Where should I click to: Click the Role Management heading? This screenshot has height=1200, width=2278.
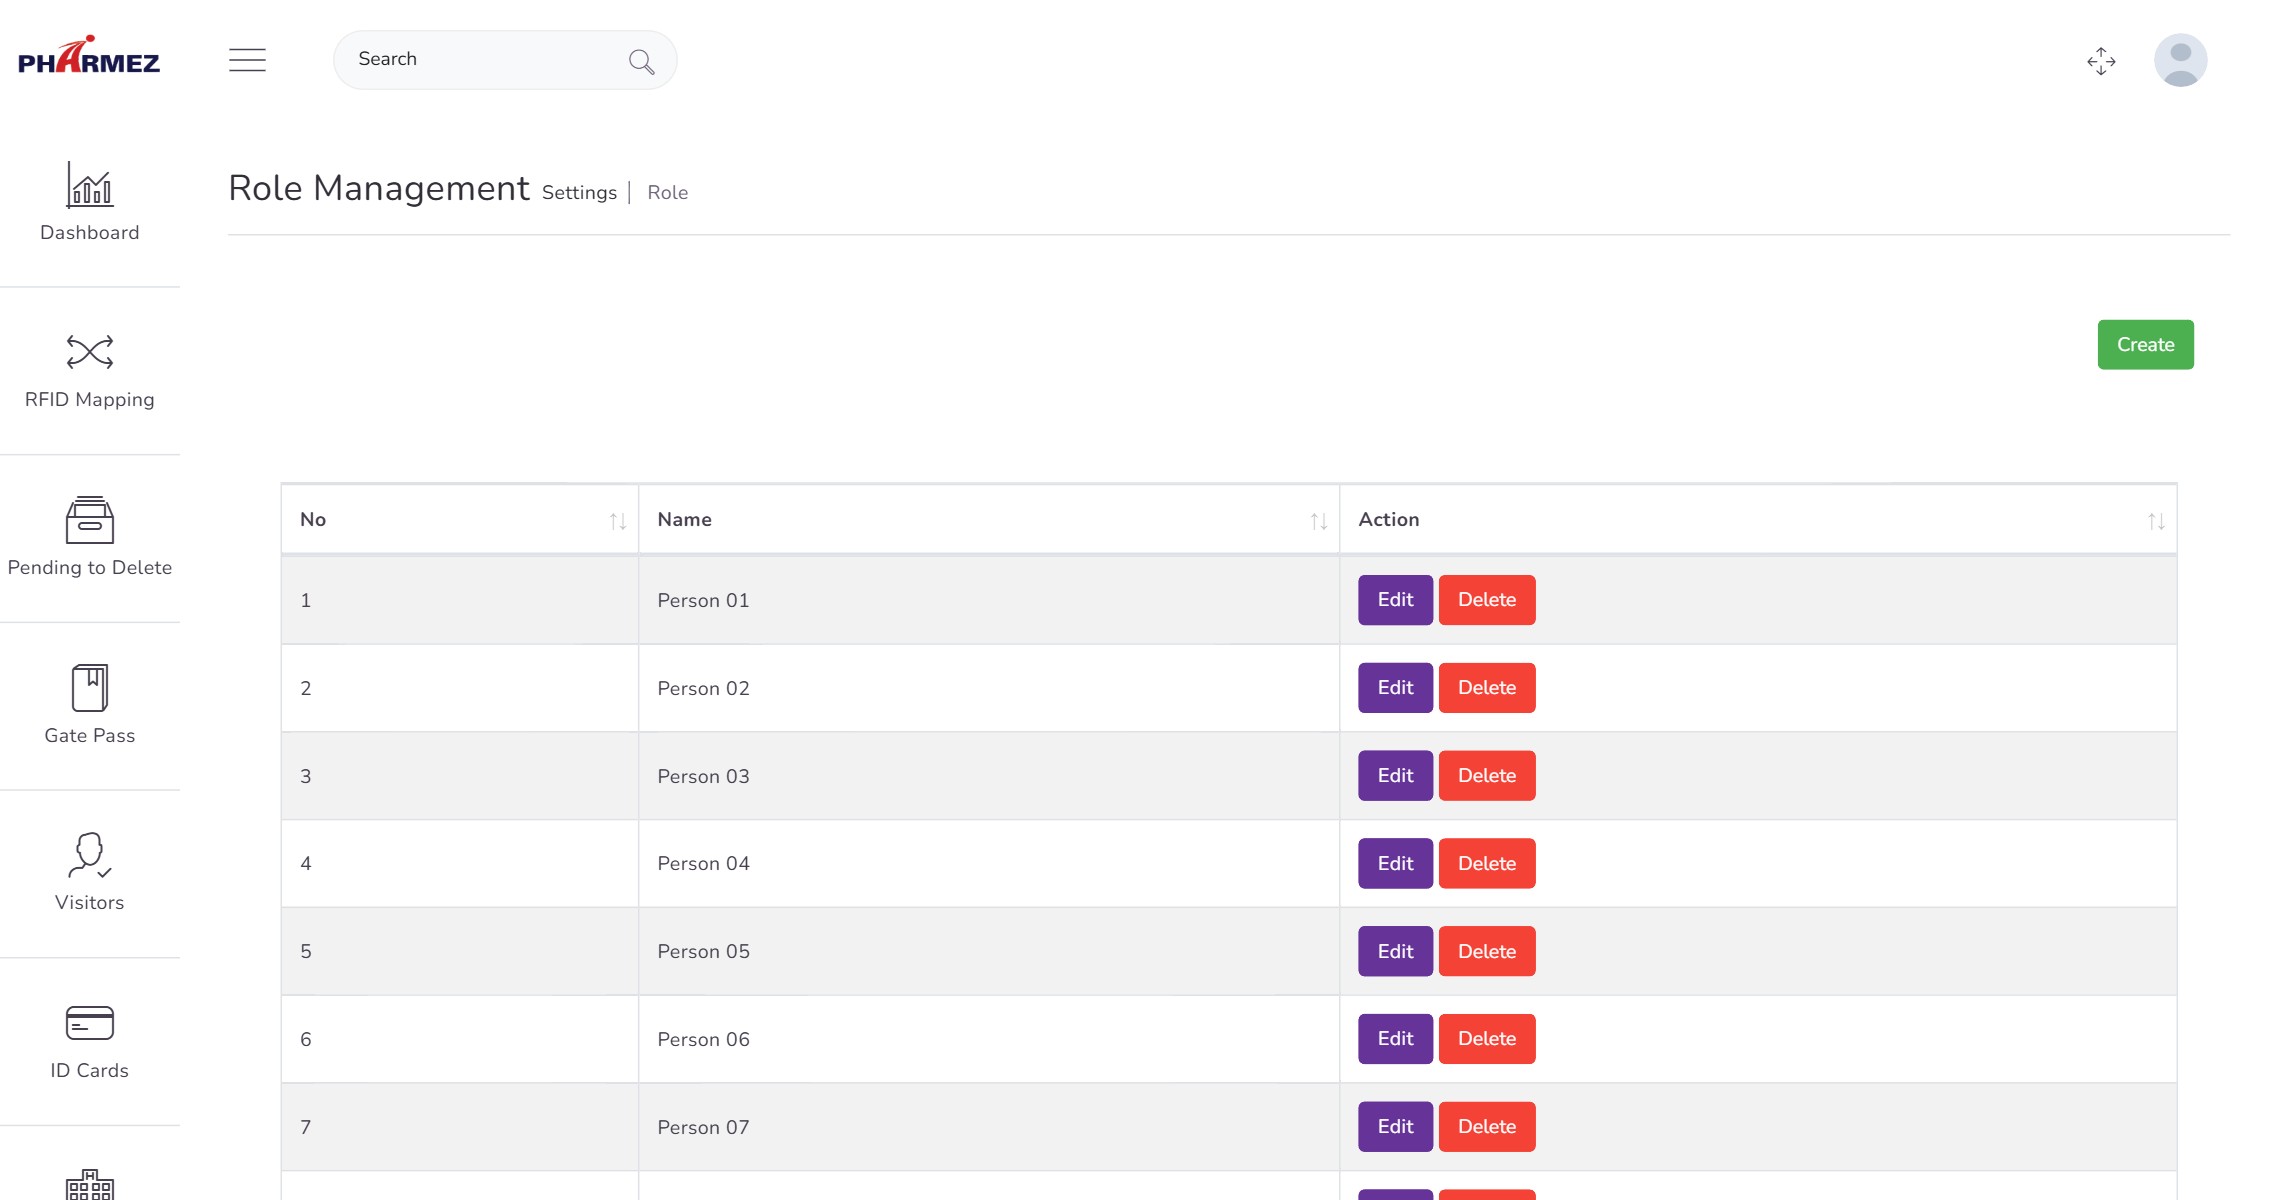378,188
